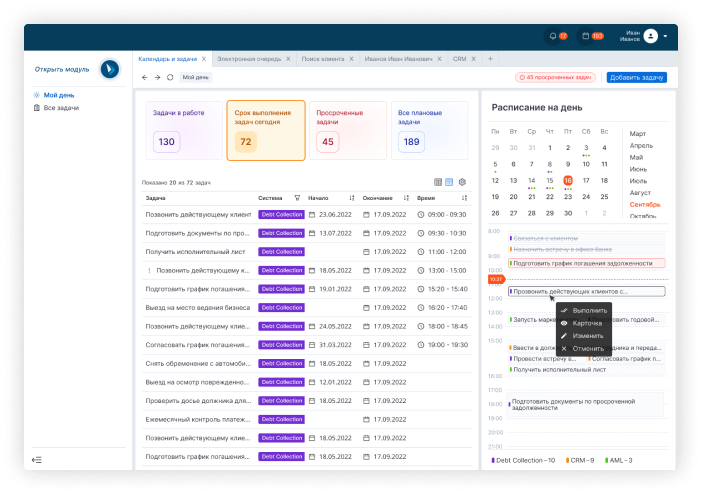The height and width of the screenshot is (494, 702).
Task: Click the clock icon beside 09:00 - 09:30
Action: coord(420,215)
